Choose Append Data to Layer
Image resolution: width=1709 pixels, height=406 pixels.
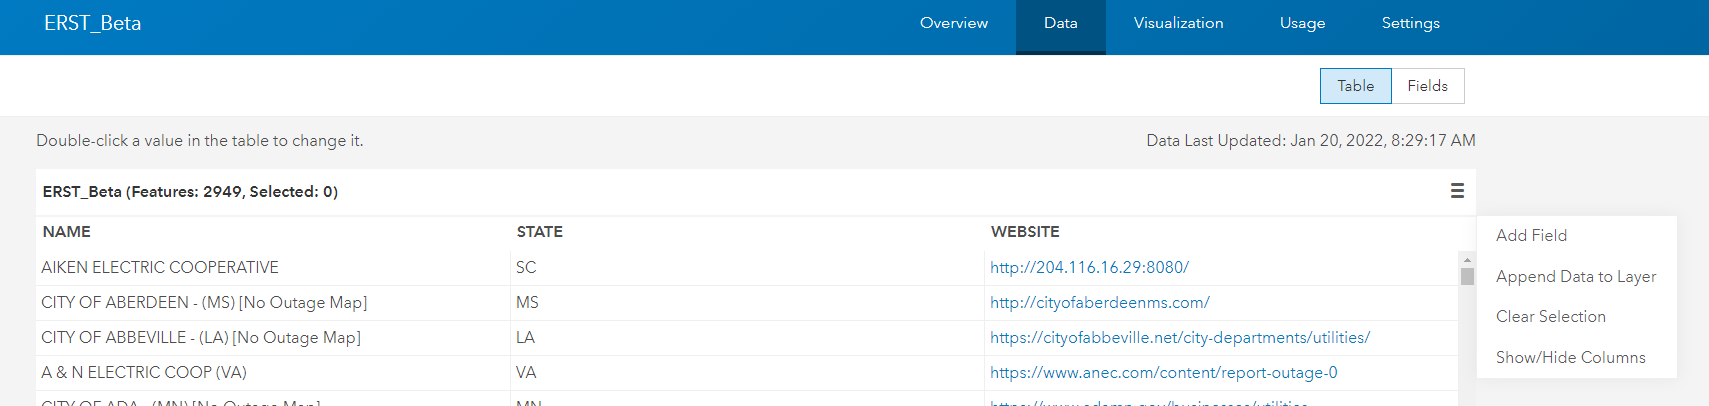coord(1577,276)
